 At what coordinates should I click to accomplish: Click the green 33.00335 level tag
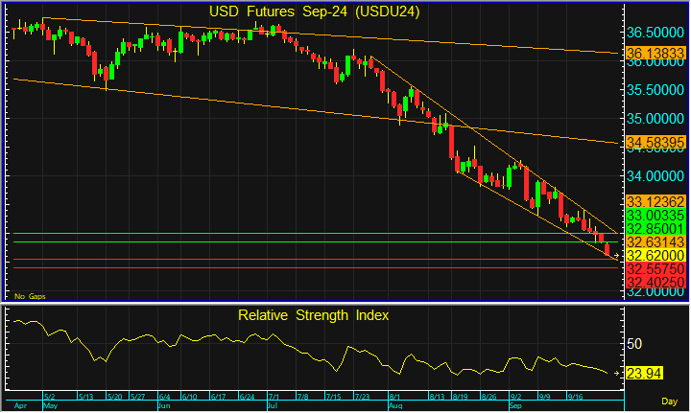[x=654, y=214]
